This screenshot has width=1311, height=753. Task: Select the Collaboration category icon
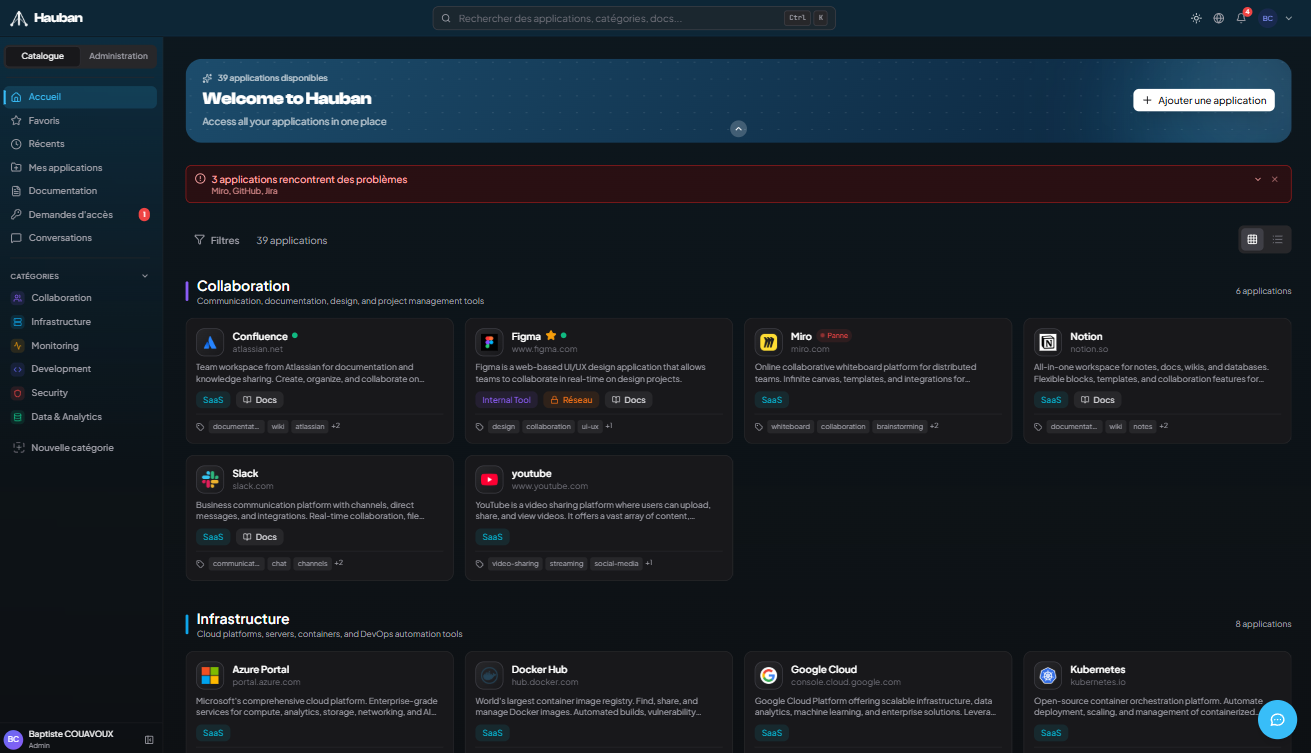[x=18, y=298]
